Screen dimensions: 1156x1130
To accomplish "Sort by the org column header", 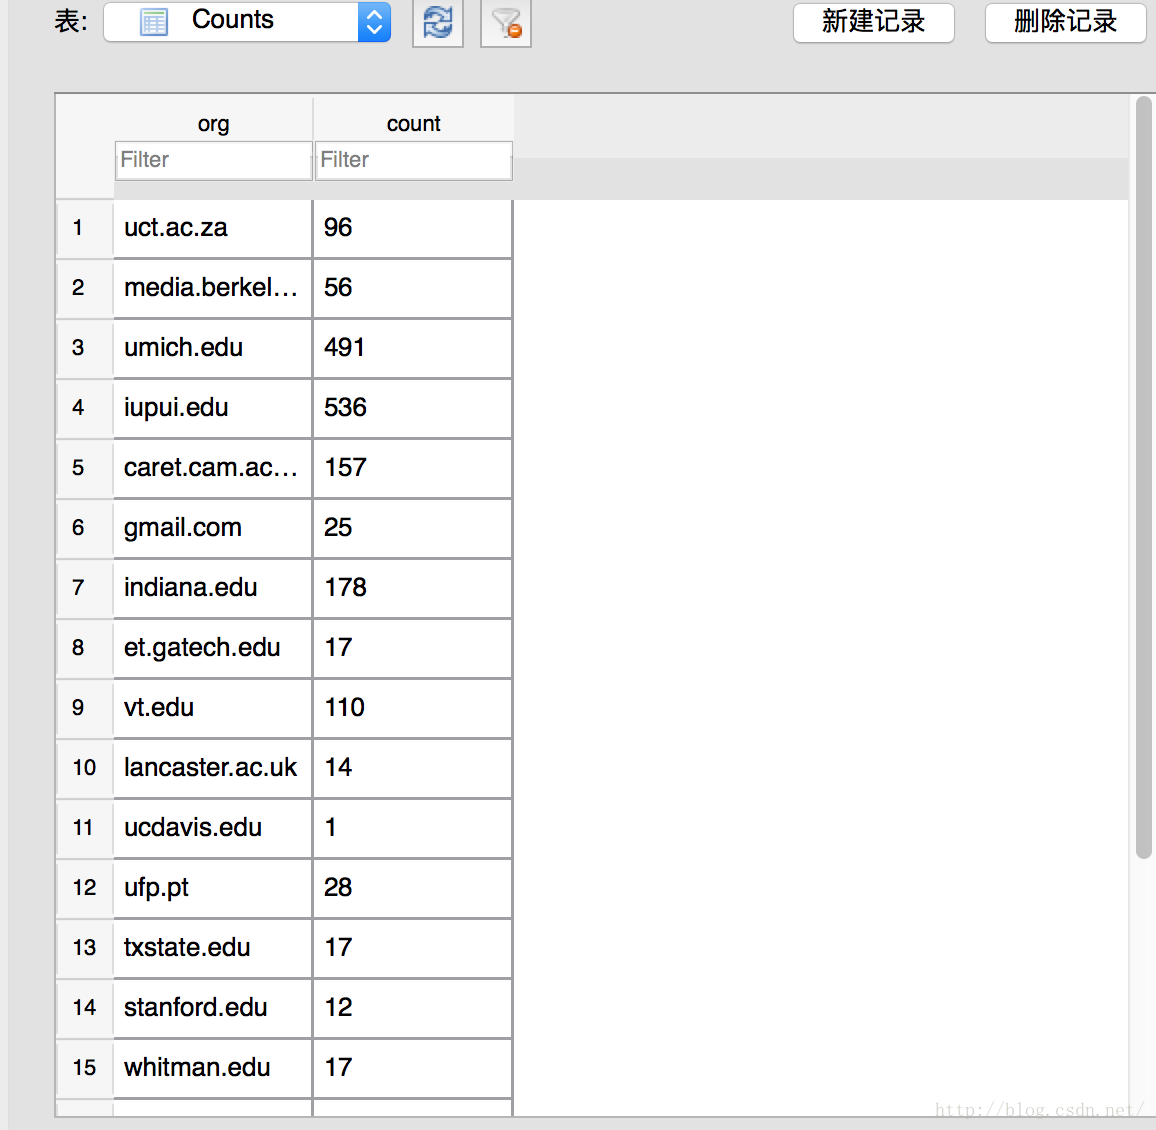I will point(214,123).
